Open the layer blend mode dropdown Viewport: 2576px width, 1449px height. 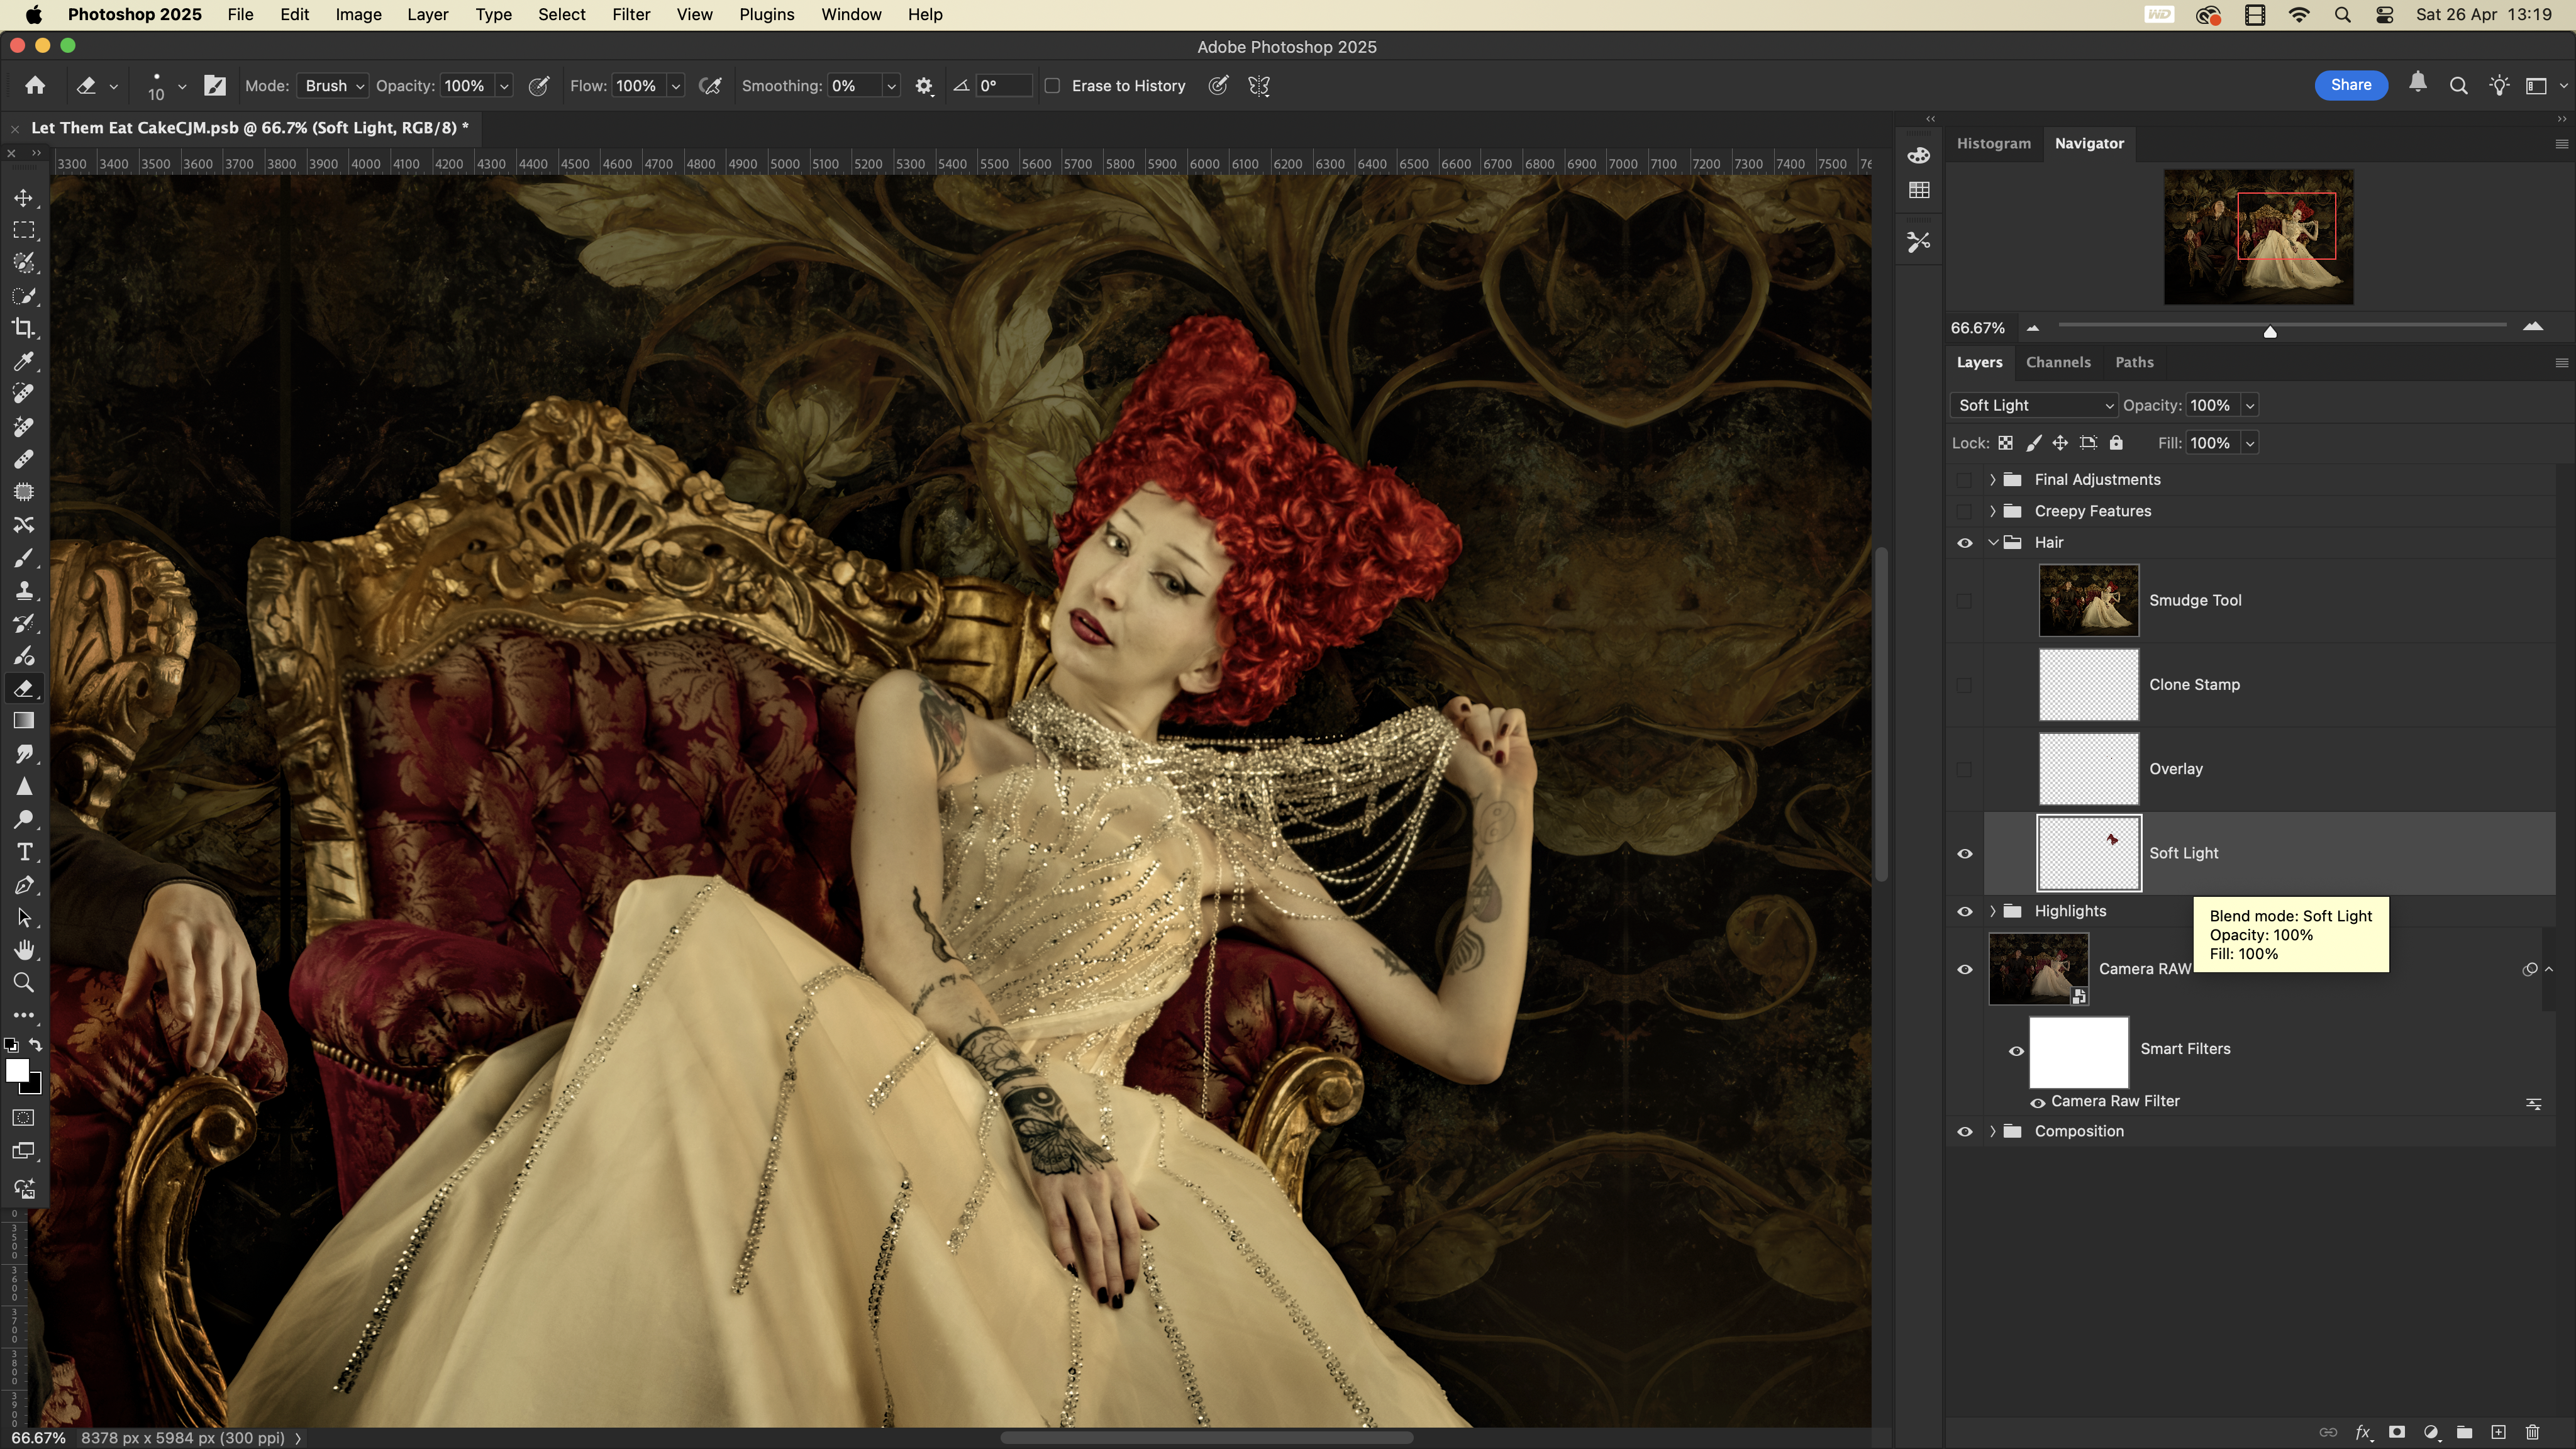point(2034,405)
